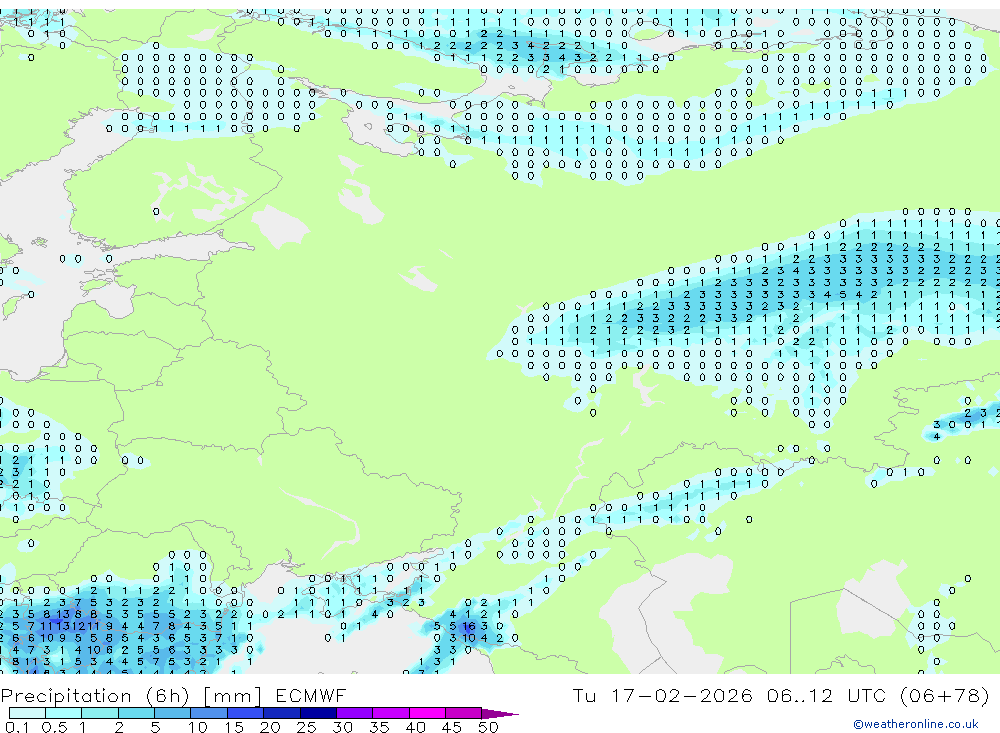Click the 'Precipitation (6h) [mm] ECMWF' title
This screenshot has height=733, width=1000.
[x=173, y=696]
